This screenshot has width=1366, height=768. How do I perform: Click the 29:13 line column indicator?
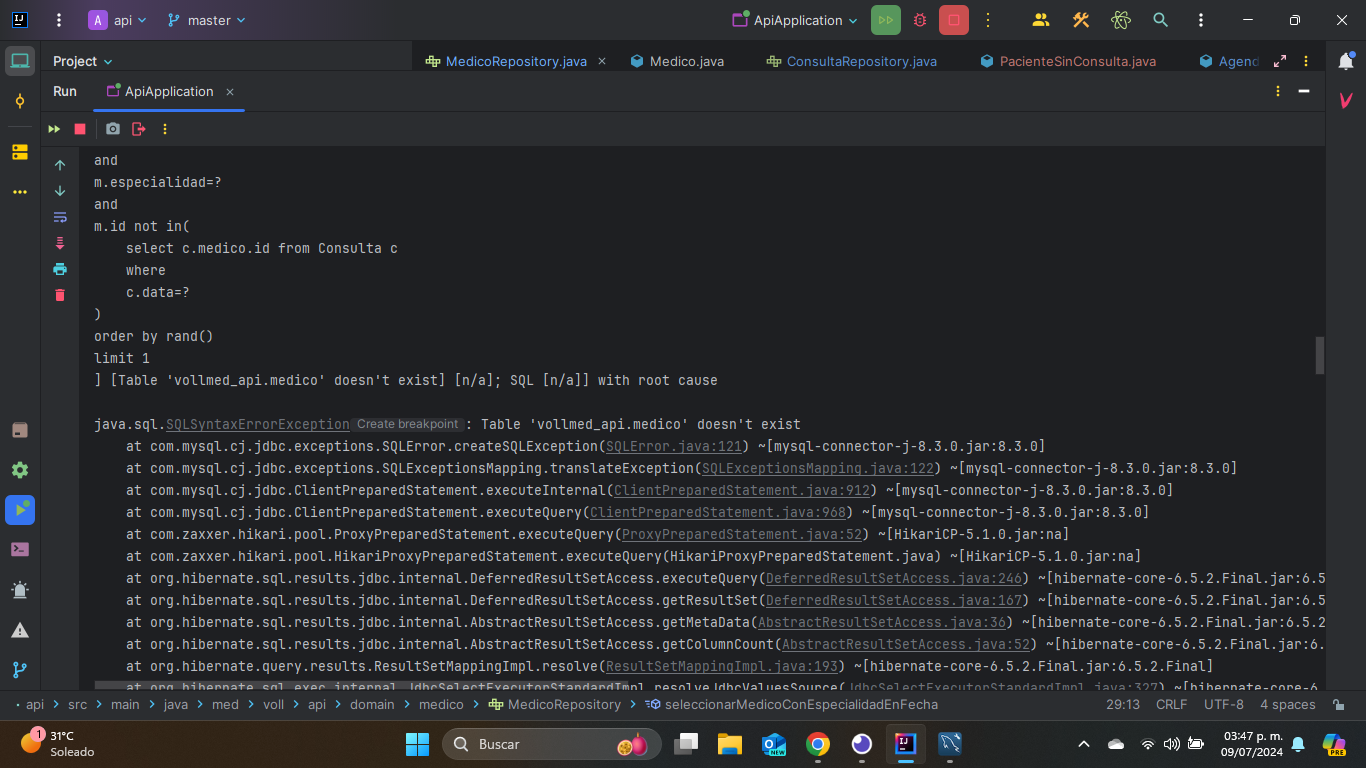1123,704
